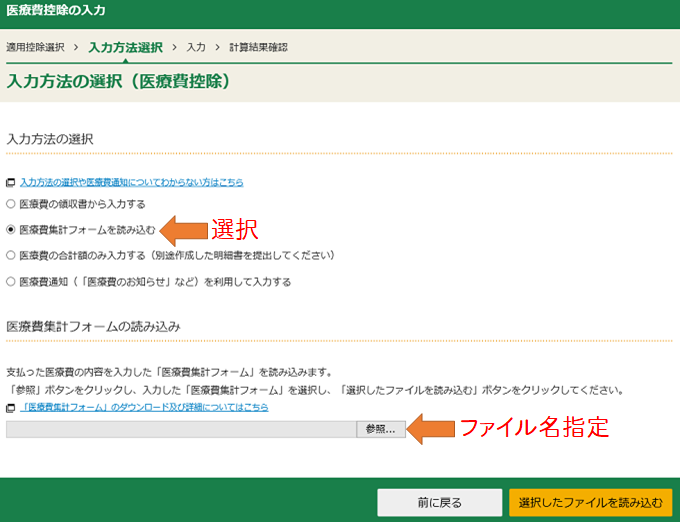Click the file path input field
This screenshot has width=680, height=522.
[x=181, y=429]
